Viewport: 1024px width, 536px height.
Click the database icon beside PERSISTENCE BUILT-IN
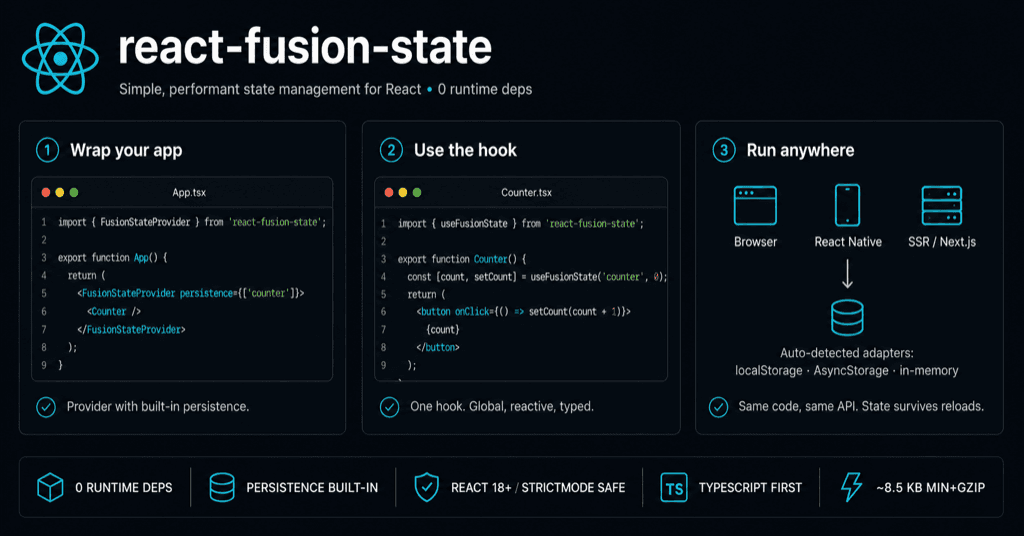222,487
